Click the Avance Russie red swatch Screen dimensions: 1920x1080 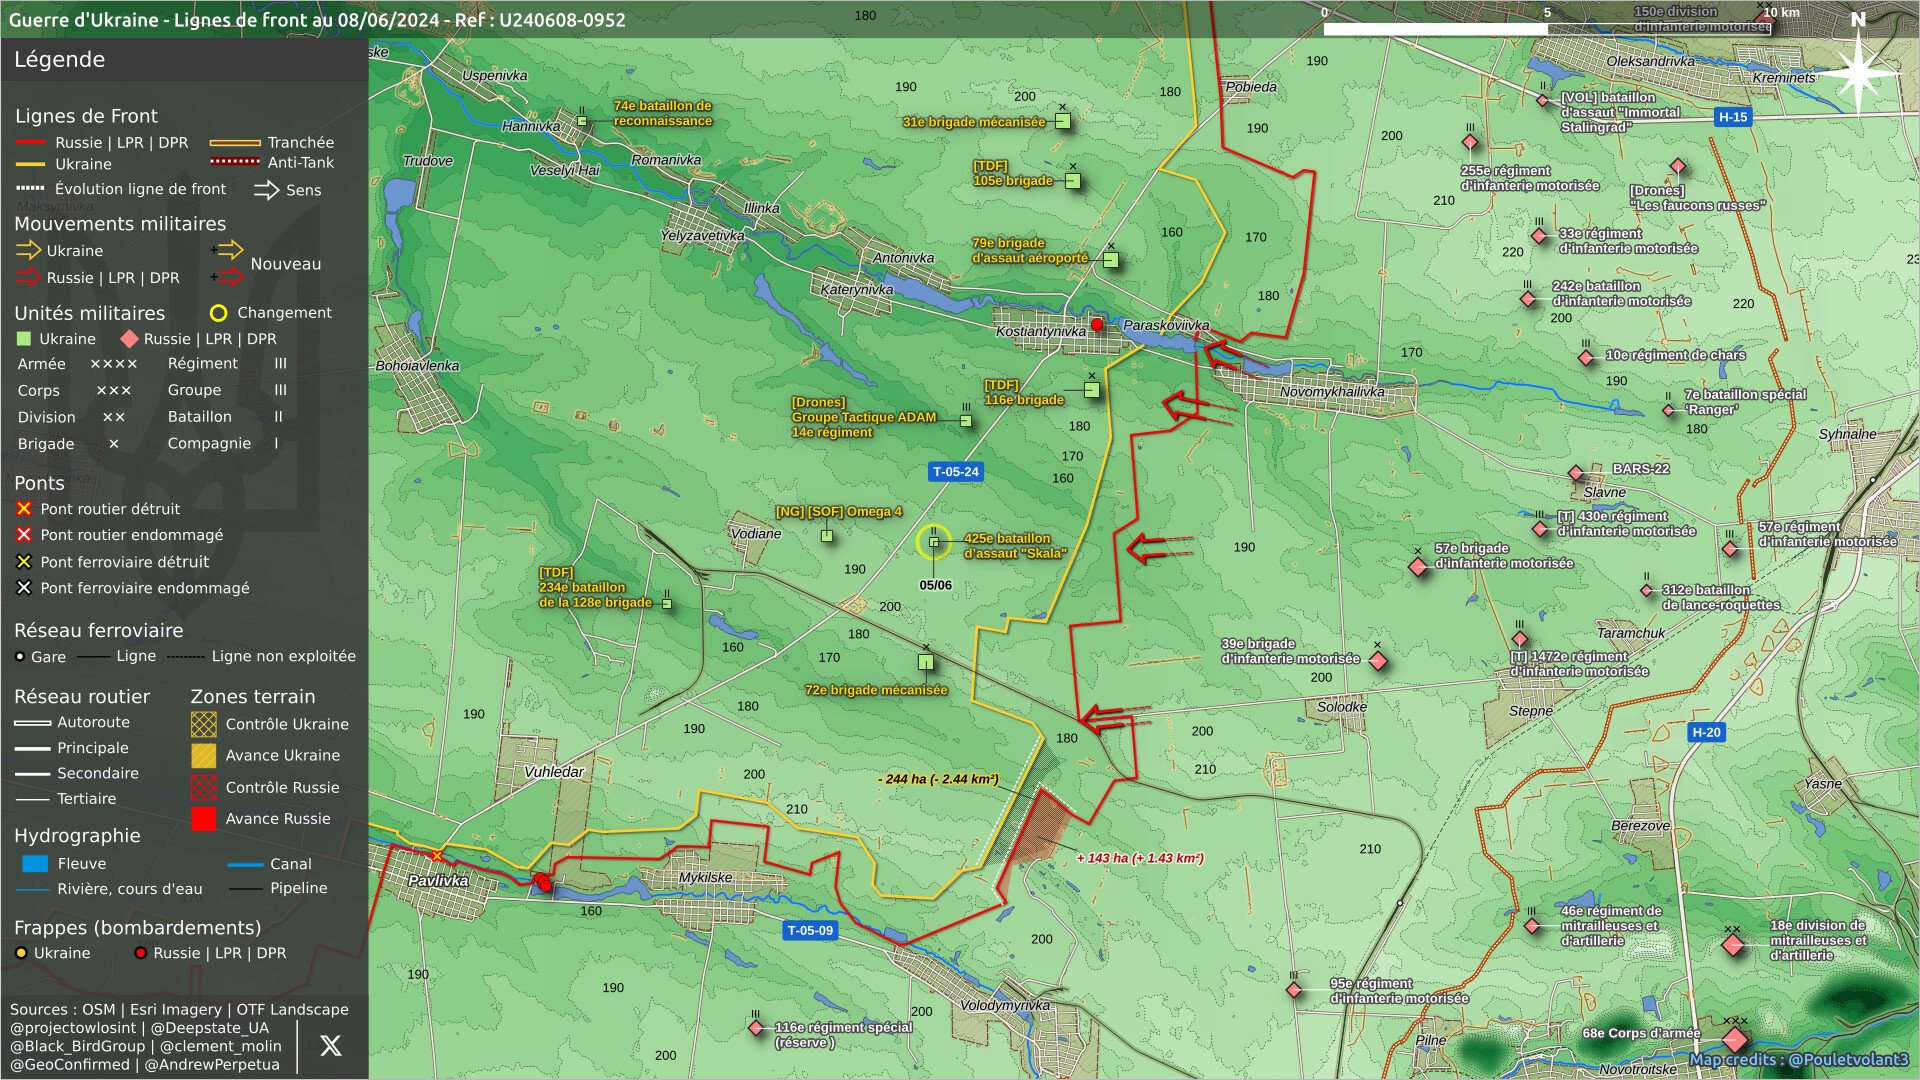click(x=203, y=819)
